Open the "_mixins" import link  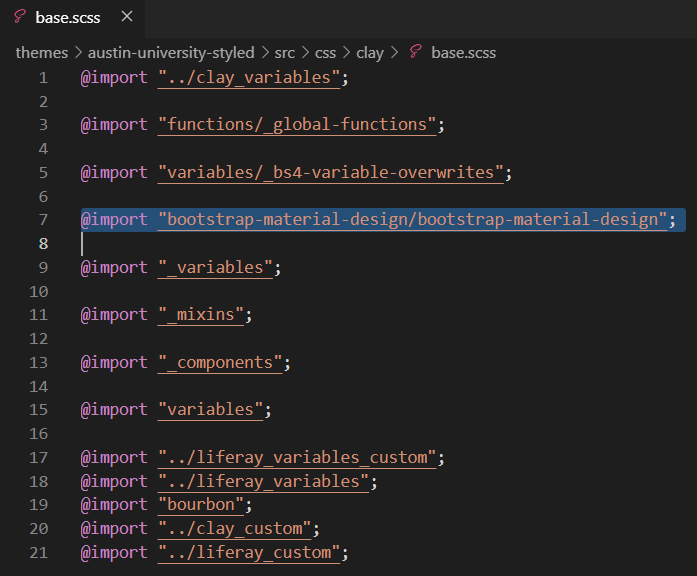click(201, 315)
